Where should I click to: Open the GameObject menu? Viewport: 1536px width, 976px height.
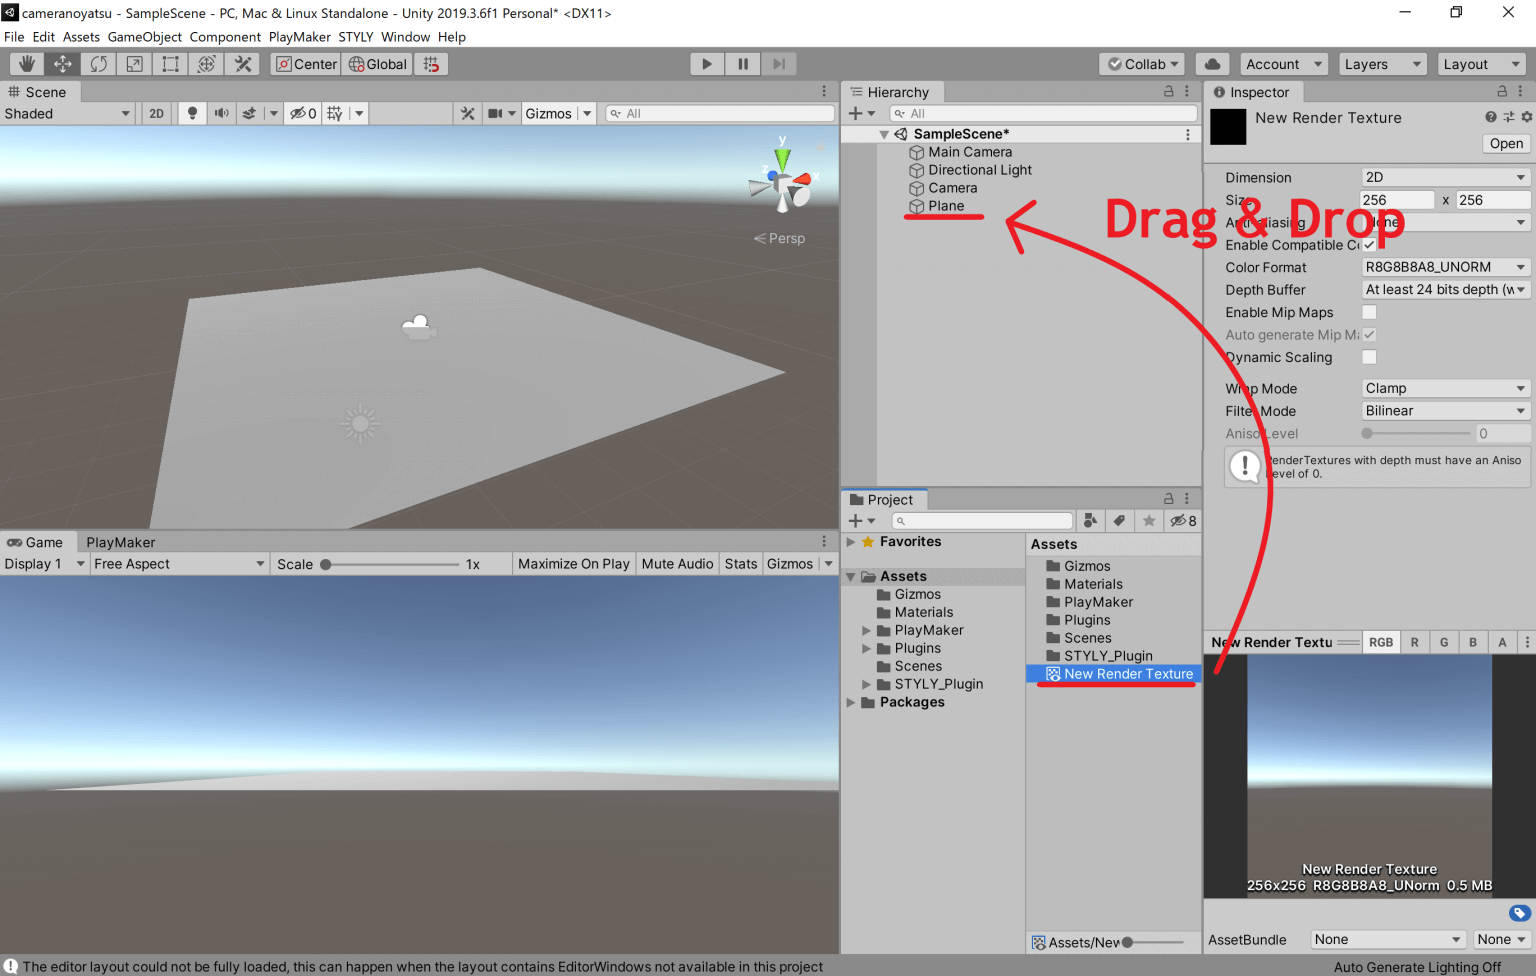[144, 36]
